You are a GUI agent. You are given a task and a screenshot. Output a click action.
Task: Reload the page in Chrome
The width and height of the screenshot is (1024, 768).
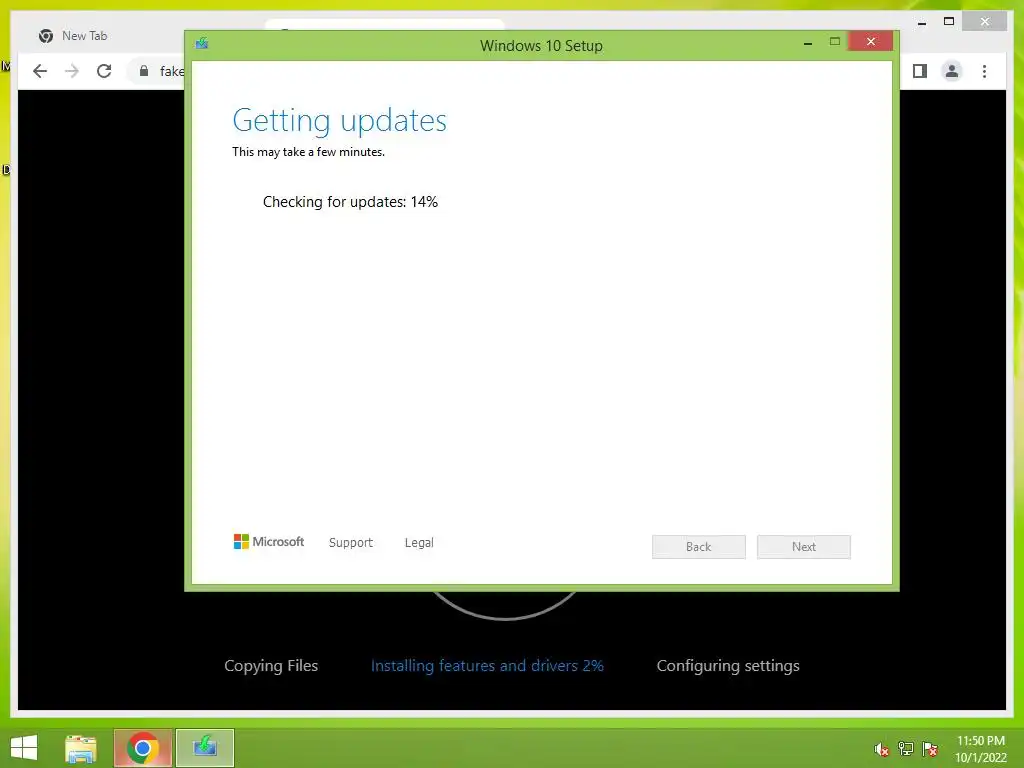[104, 71]
